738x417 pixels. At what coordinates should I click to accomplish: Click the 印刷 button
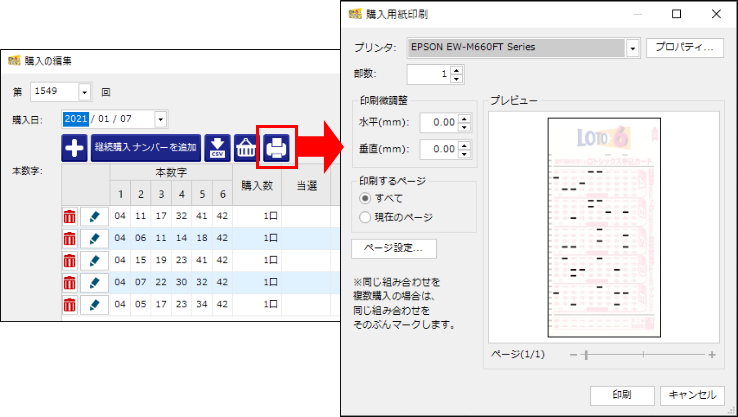tap(622, 395)
